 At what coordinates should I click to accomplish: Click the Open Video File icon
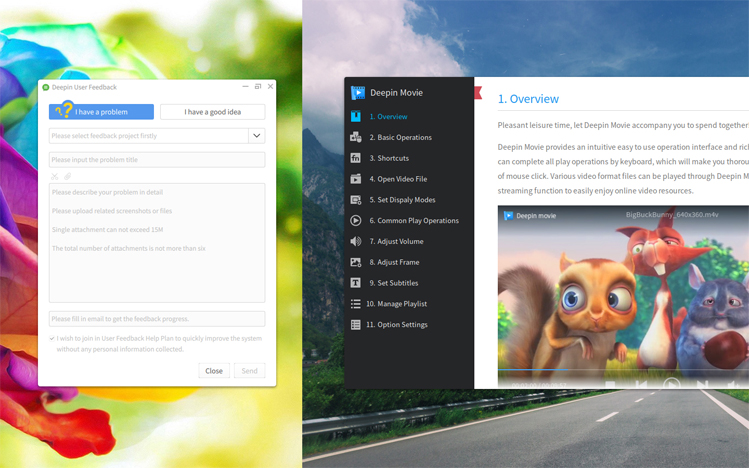355,179
